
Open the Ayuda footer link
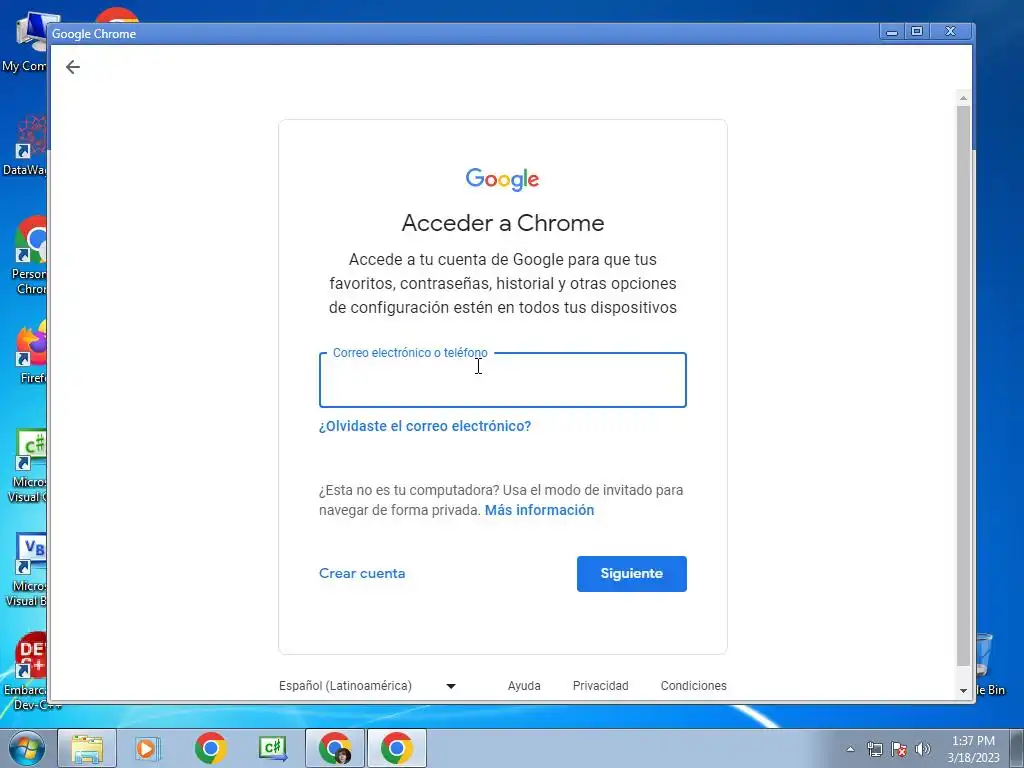(524, 686)
